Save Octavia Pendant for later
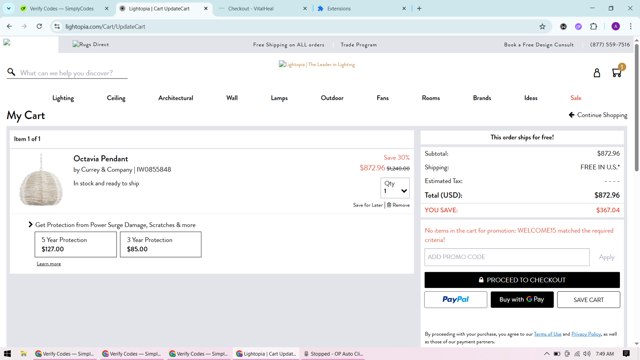The height and width of the screenshot is (360, 640). [368, 205]
